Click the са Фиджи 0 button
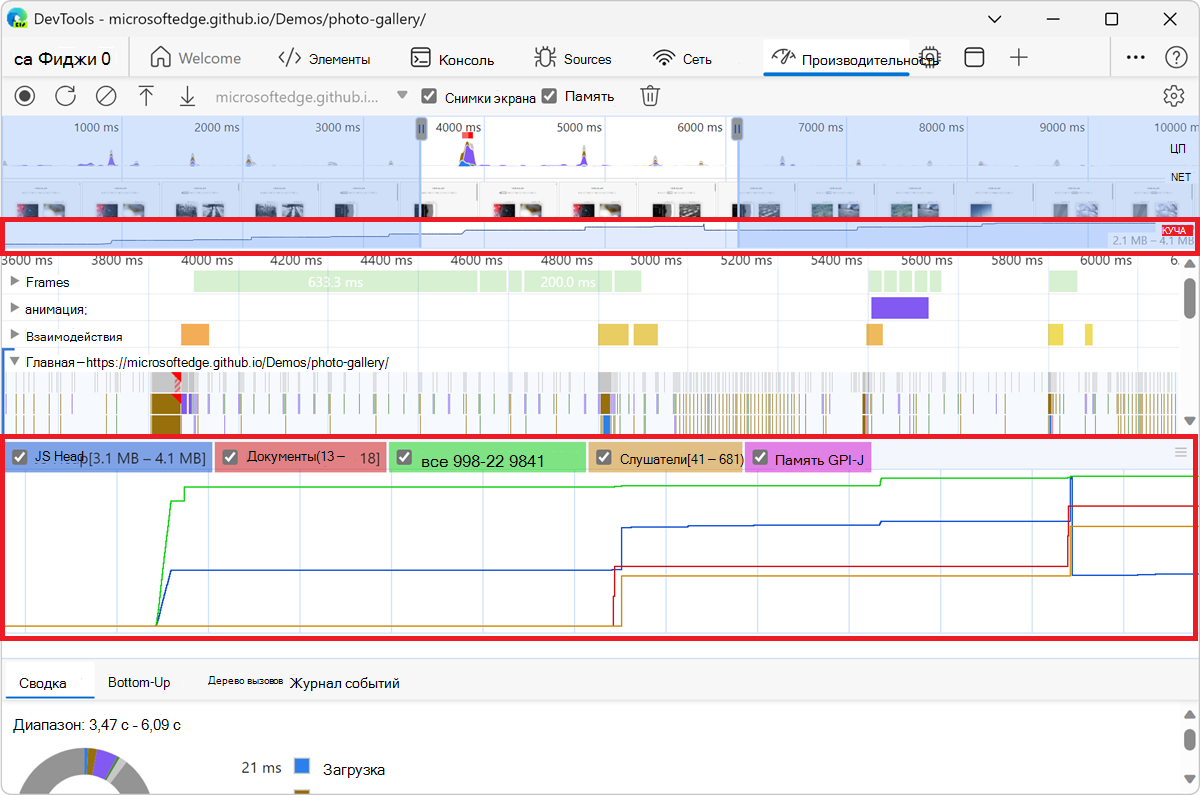Viewport: 1200px width, 795px height. 62,59
